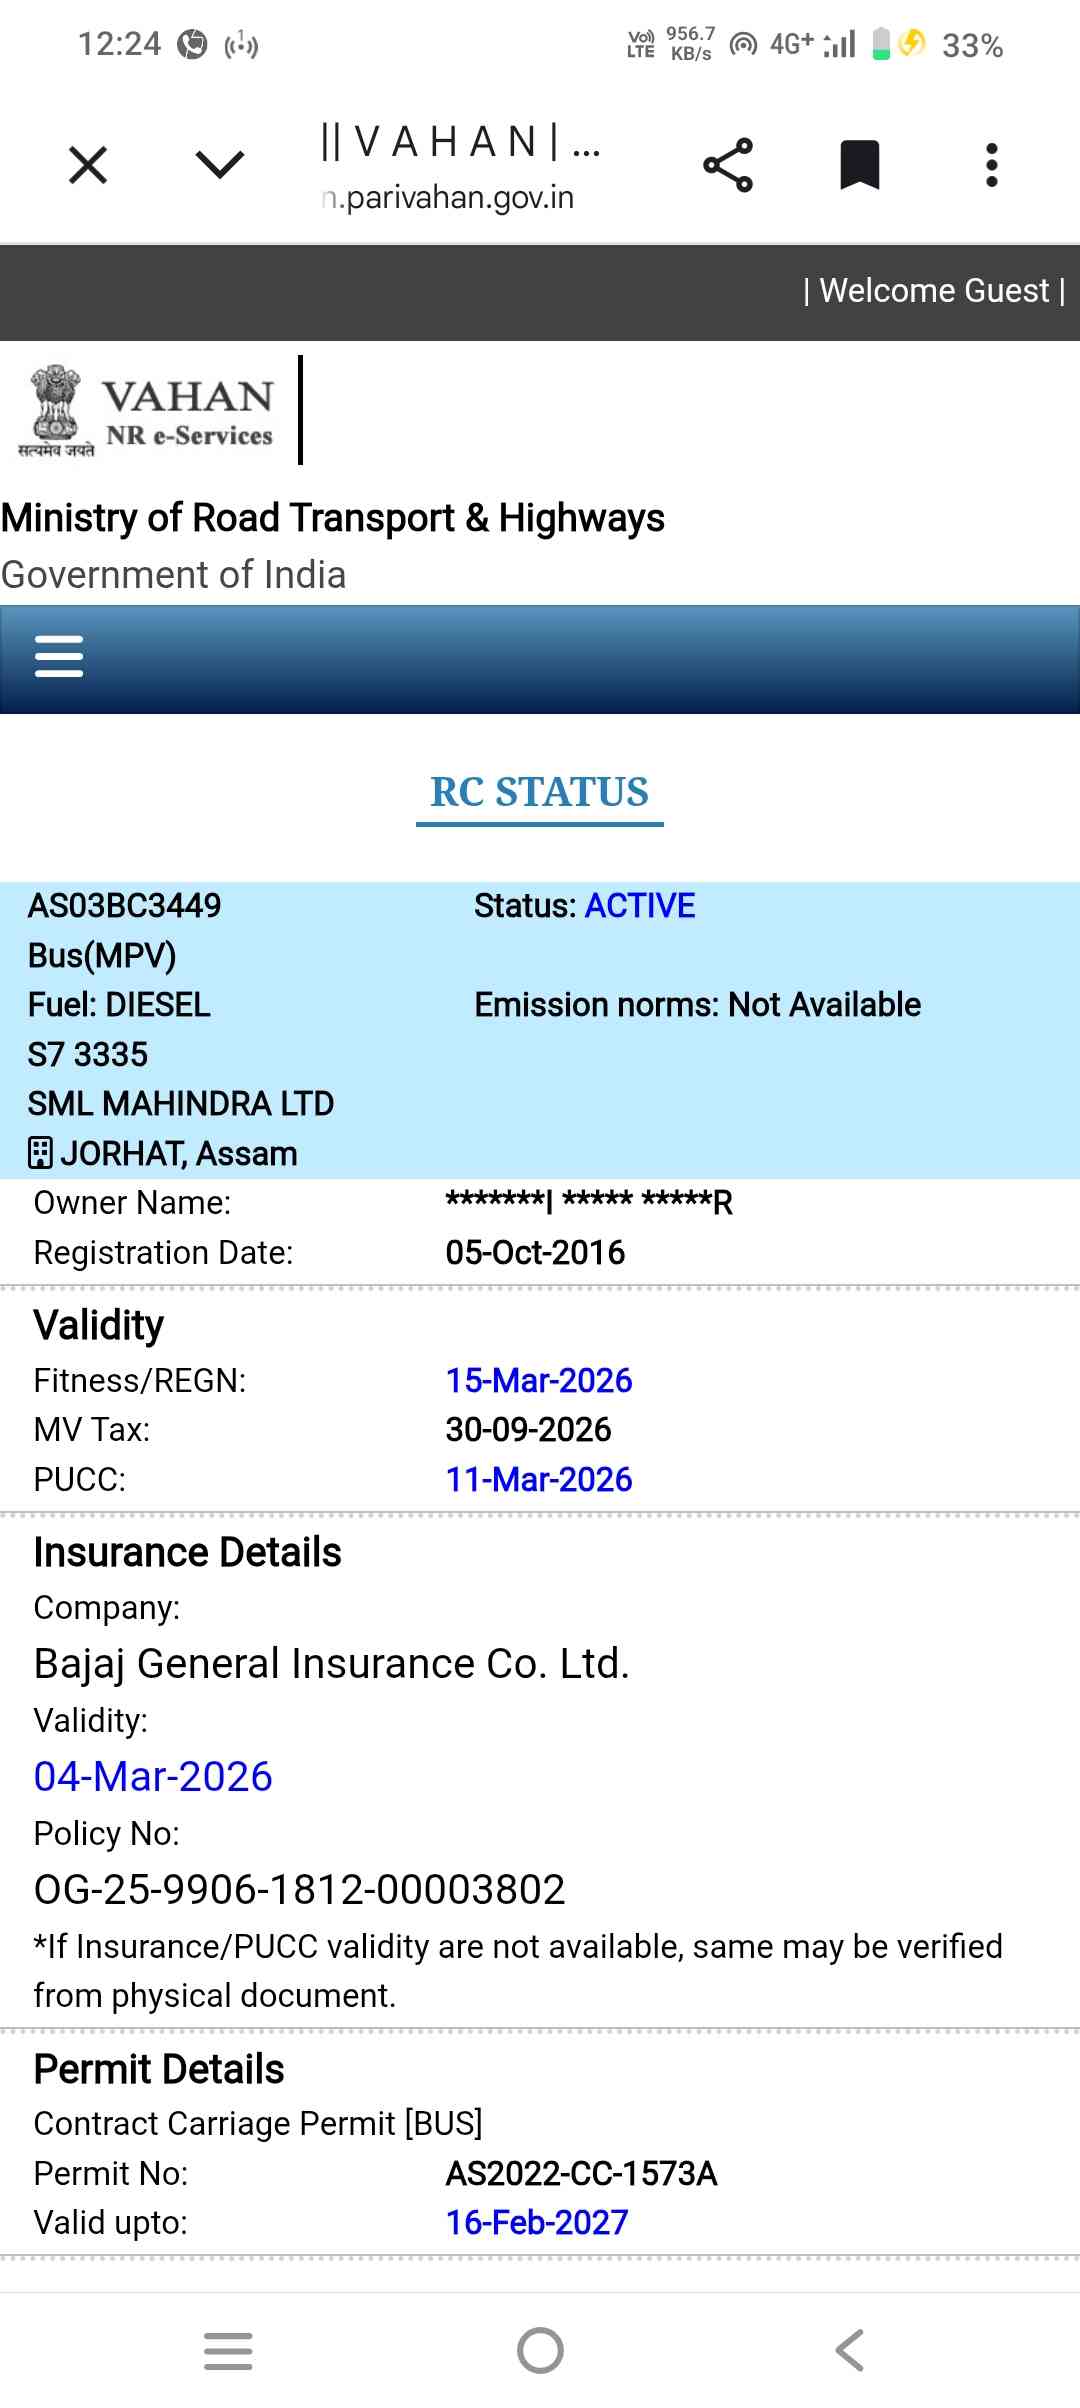Expand the tab minimize chevron
Viewport: 1080px width, 2408px height.
[220, 165]
